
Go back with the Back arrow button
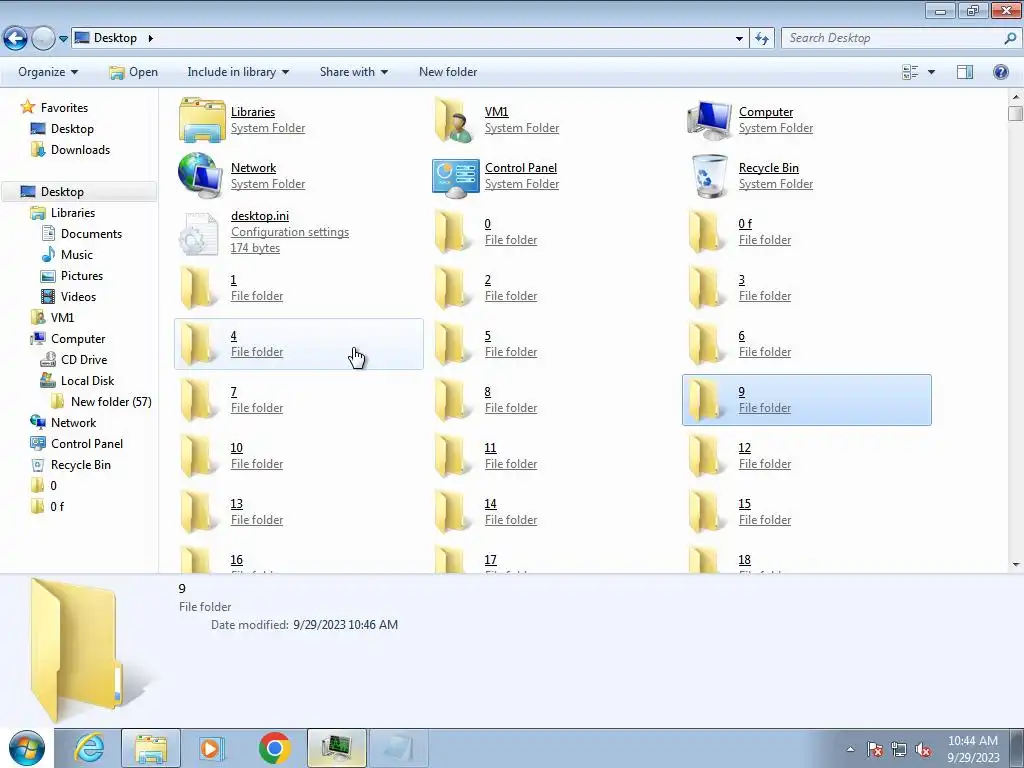pyautogui.click(x=16, y=39)
